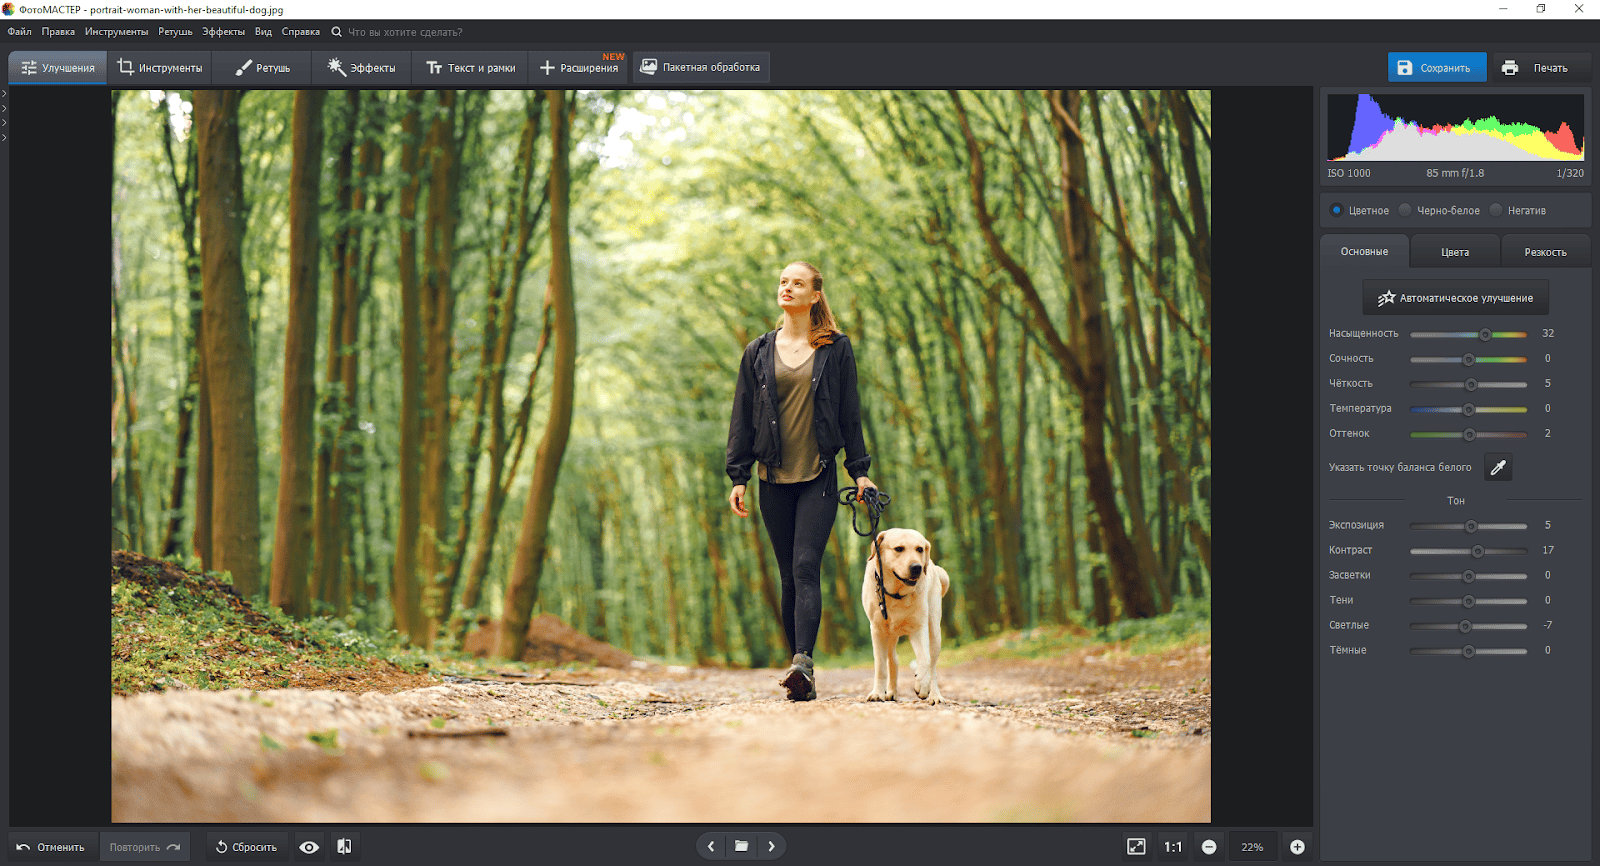Open the Эффекты menu in menu bar
The height and width of the screenshot is (866, 1600).
tap(223, 32)
